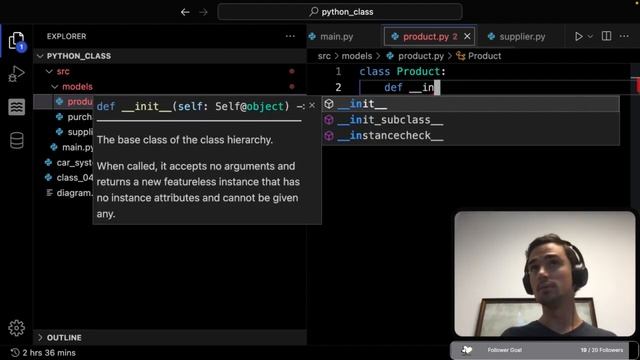Image resolution: width=640 pixels, height=360 pixels.
Task: Open the wave-pattern extension view in activity bar
Action: pyautogui.click(x=16, y=107)
